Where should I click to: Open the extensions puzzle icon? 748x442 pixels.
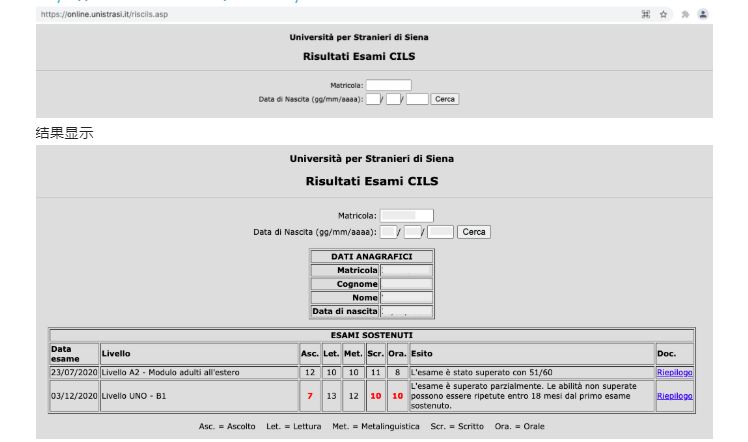(x=685, y=14)
